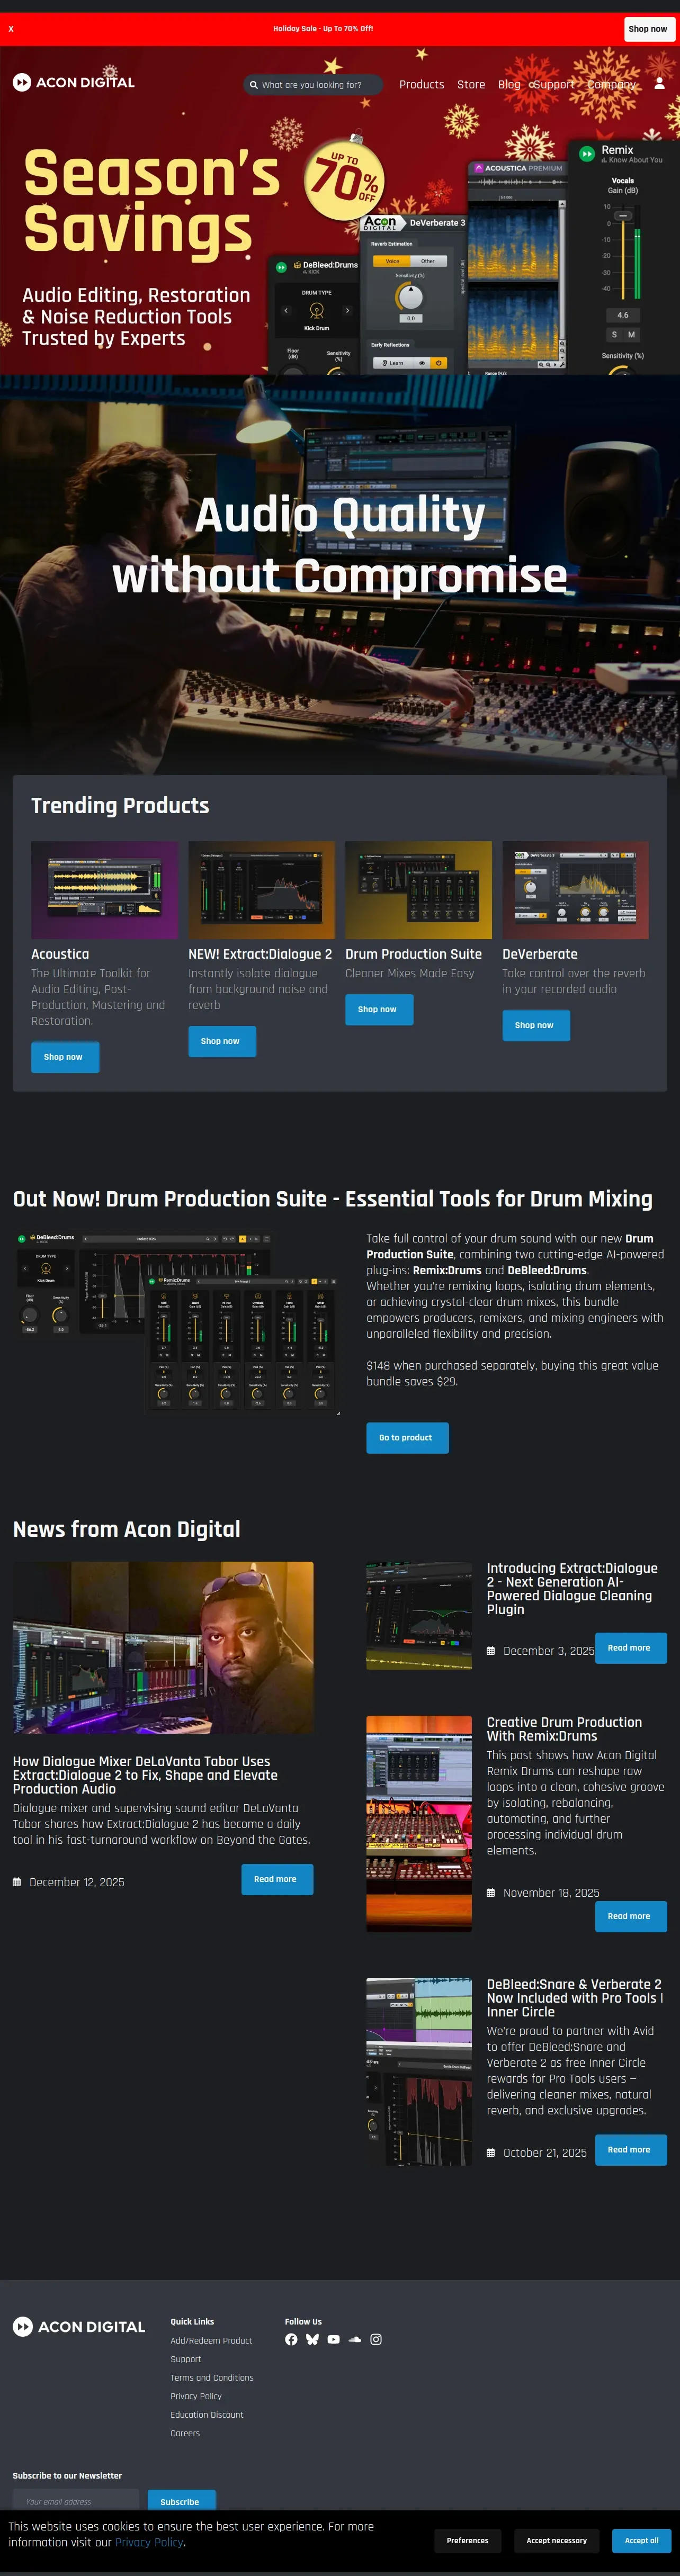Focus the 'What are you looking for?' search field
This screenshot has height=2576, width=680.
pyautogui.click(x=313, y=85)
